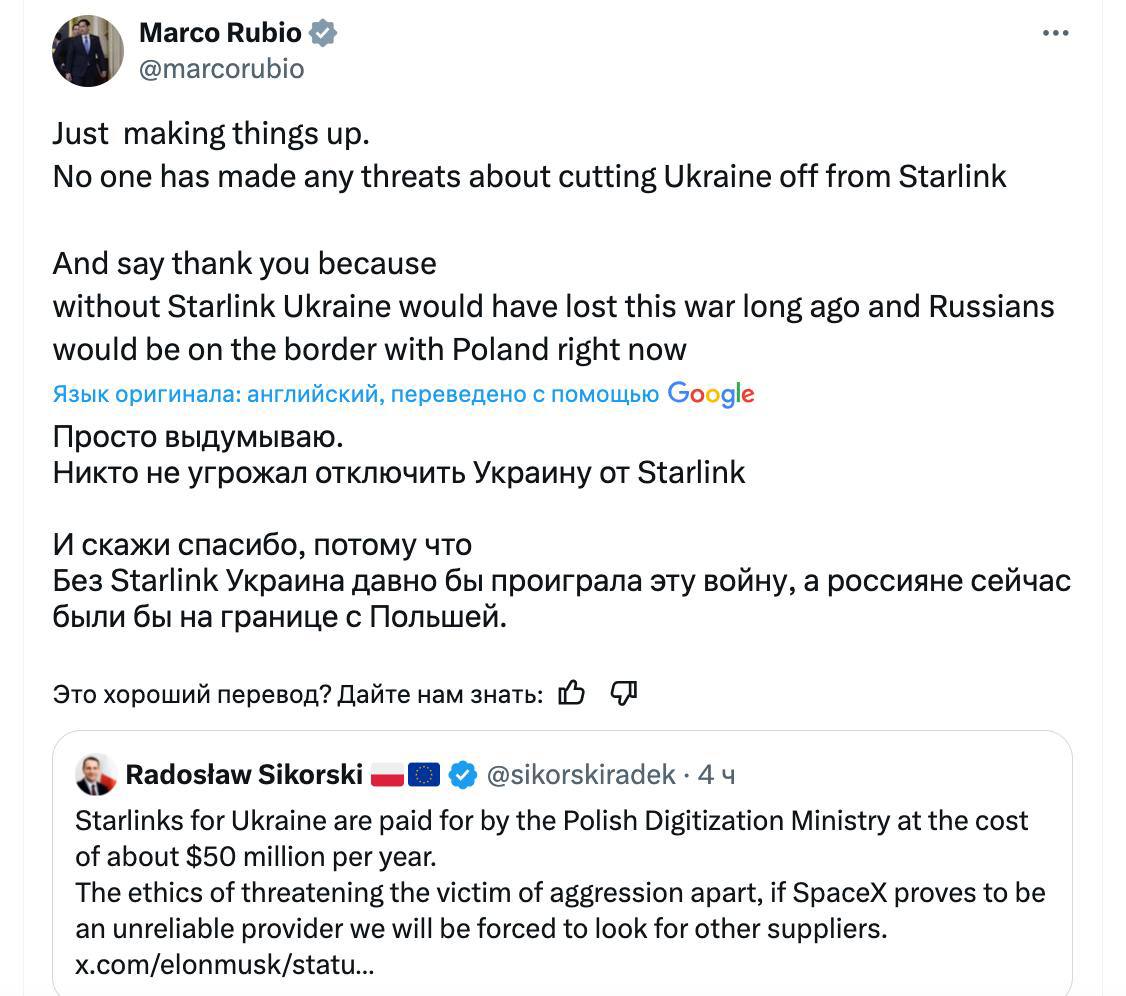
Task: Rate translation with thumbs down icon
Action: 624,692
